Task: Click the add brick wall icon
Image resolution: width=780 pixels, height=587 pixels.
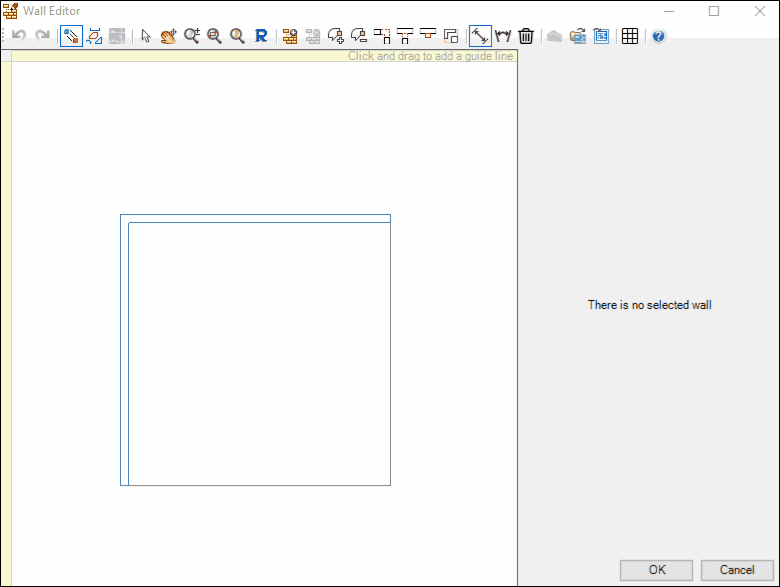Action: pos(290,36)
